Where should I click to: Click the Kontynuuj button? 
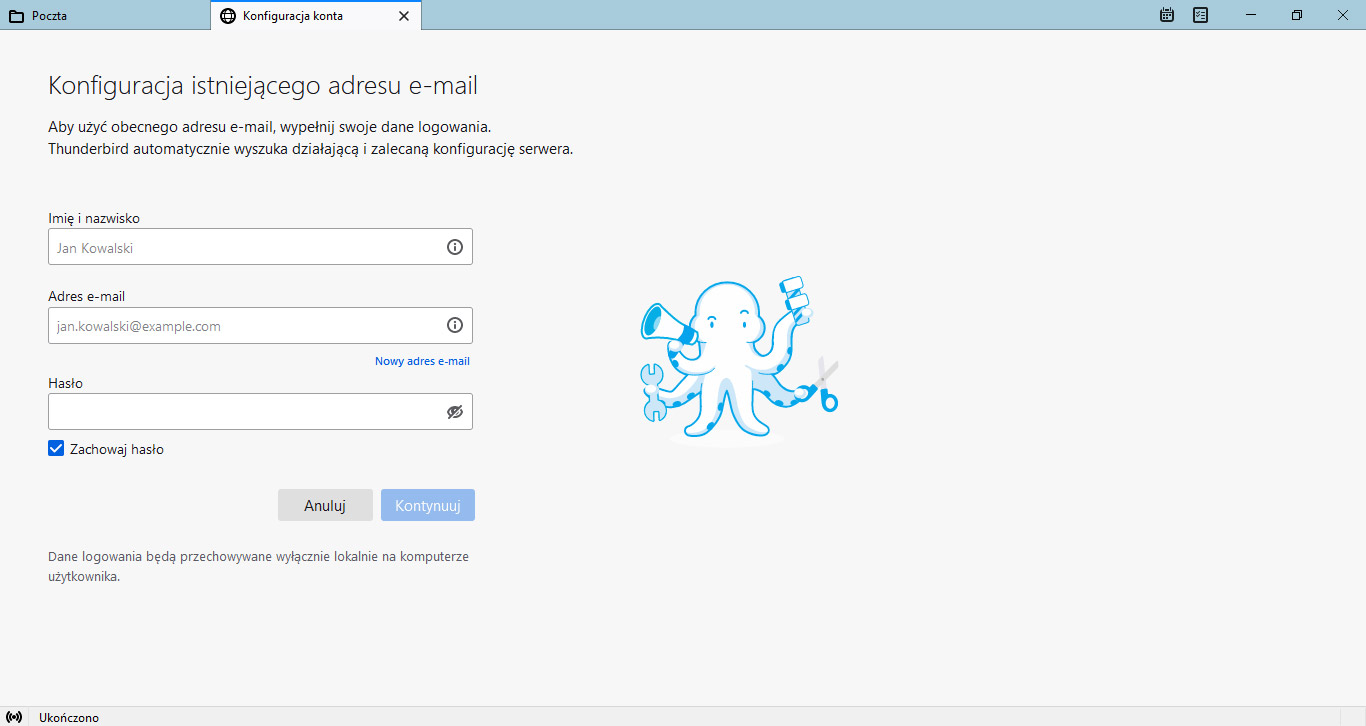coord(428,505)
